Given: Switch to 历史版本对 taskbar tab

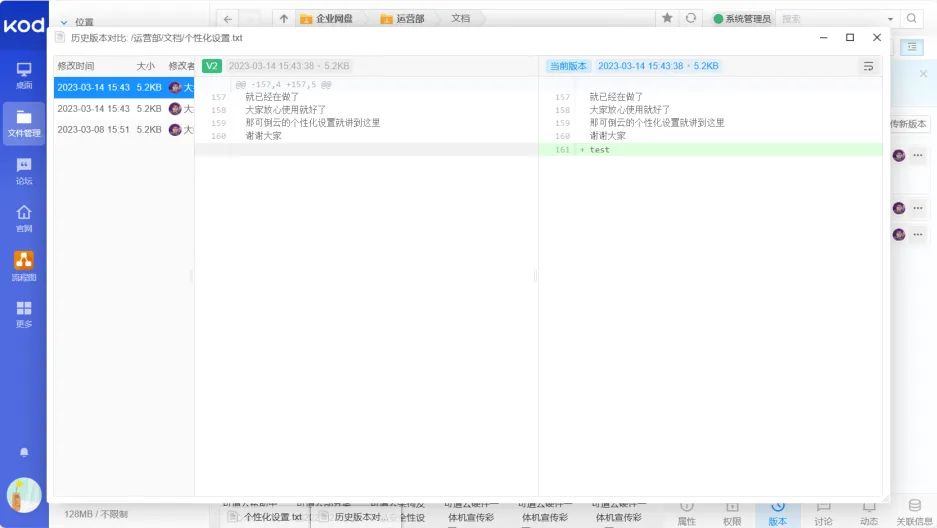Looking at the screenshot, I should pos(356,517).
